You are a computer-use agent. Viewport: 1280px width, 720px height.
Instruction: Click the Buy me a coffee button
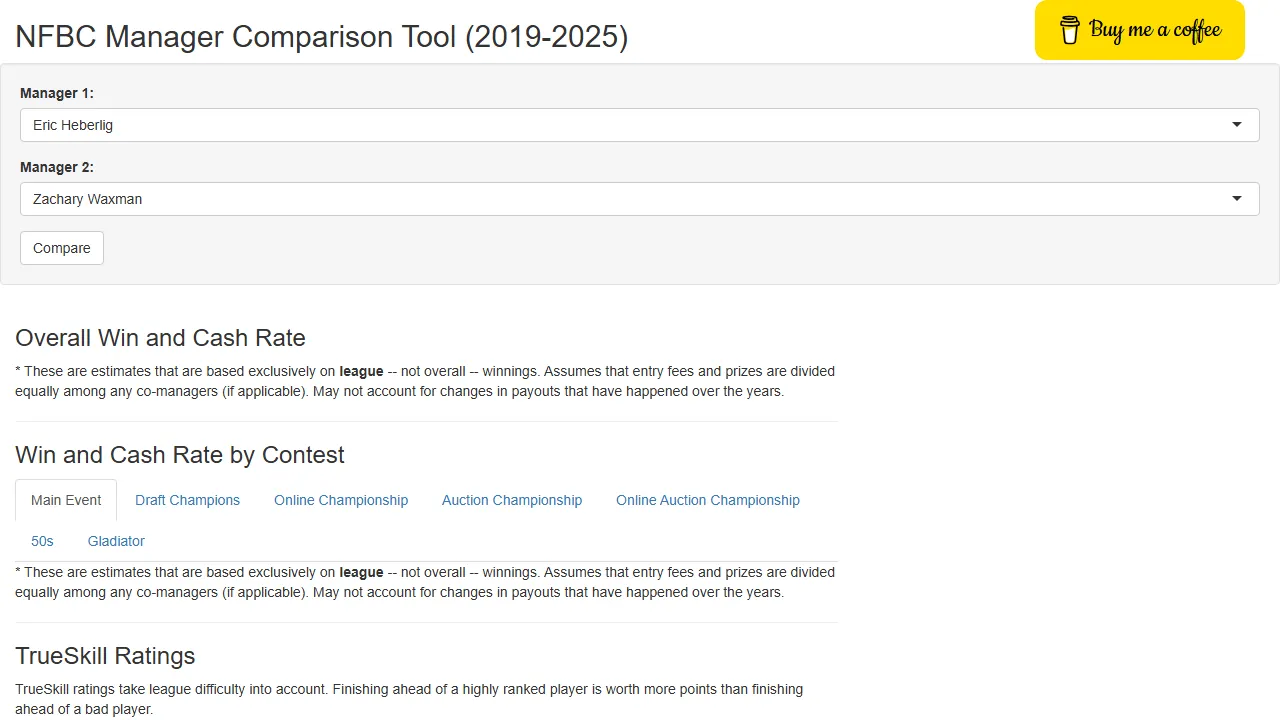[x=1140, y=30]
